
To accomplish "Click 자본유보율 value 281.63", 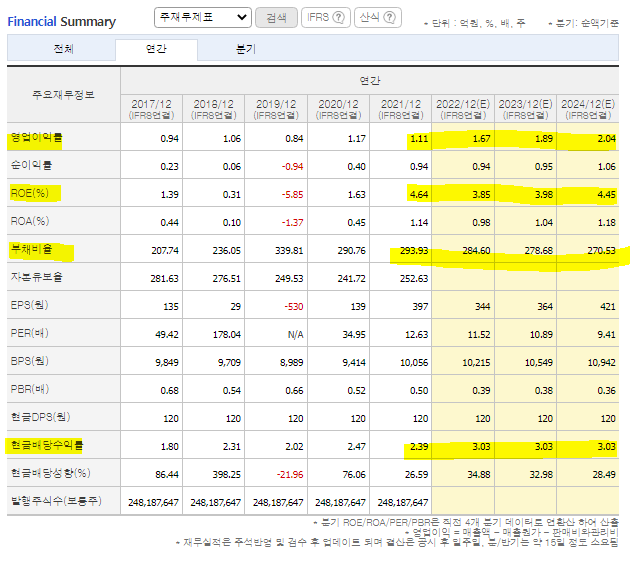I will (x=164, y=279).
